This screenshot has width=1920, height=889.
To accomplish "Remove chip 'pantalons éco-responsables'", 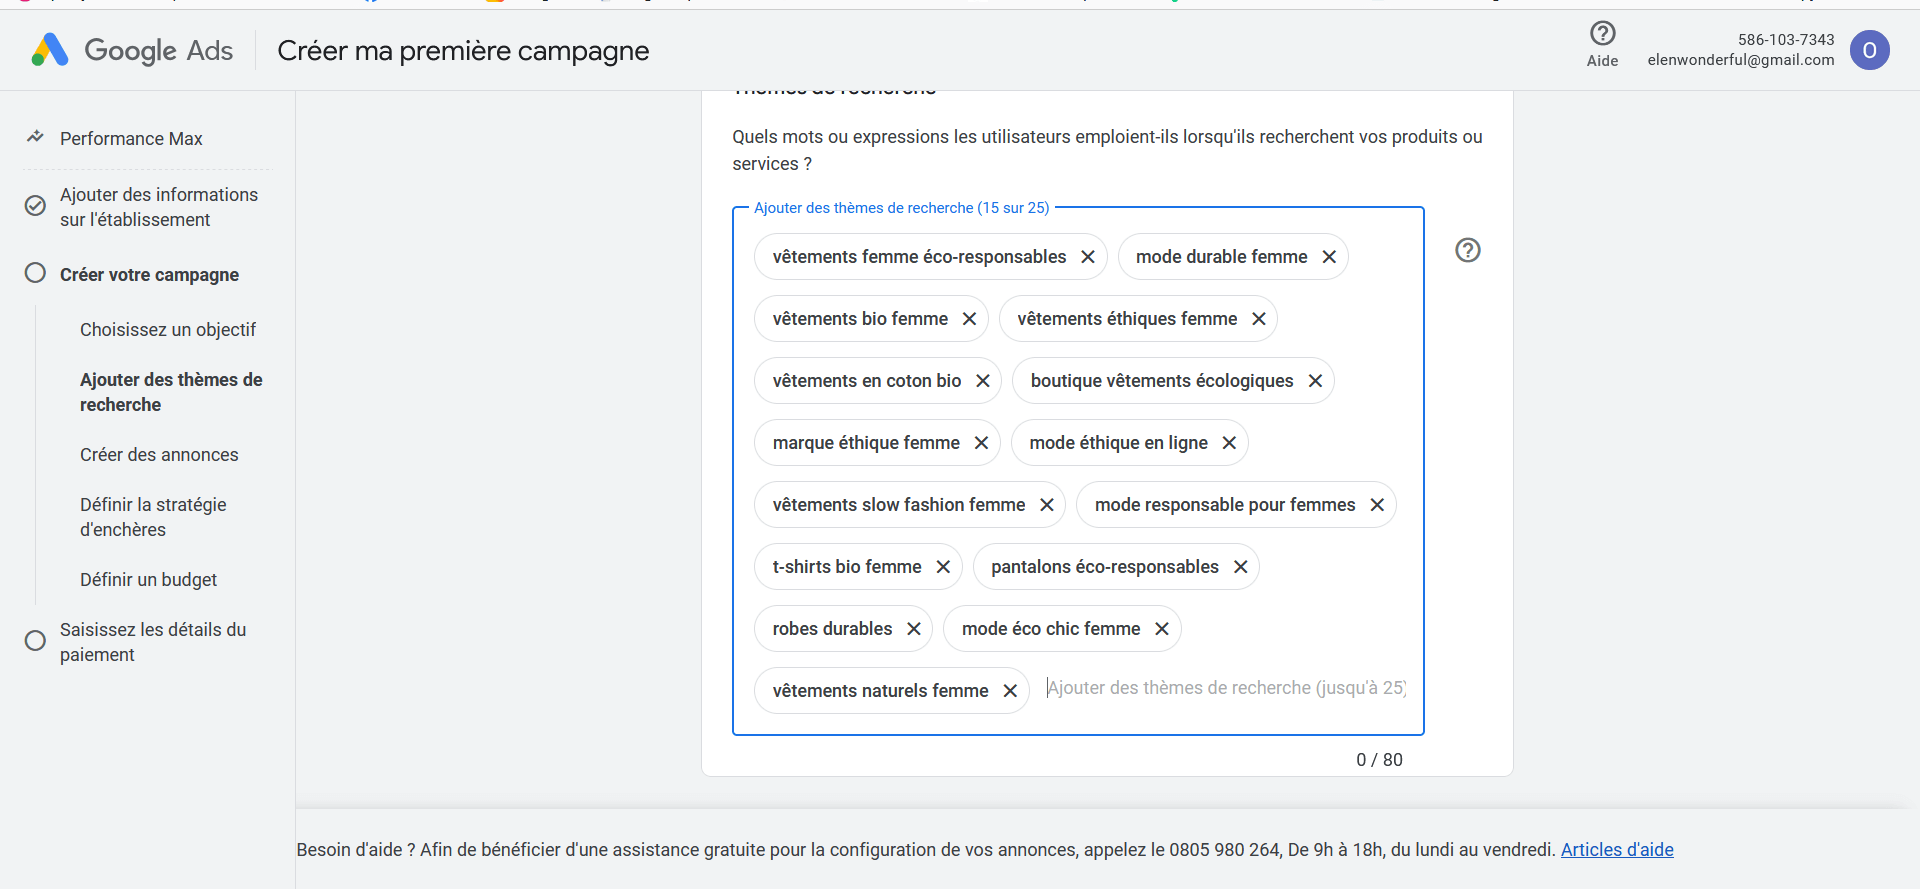I will pyautogui.click(x=1240, y=567).
